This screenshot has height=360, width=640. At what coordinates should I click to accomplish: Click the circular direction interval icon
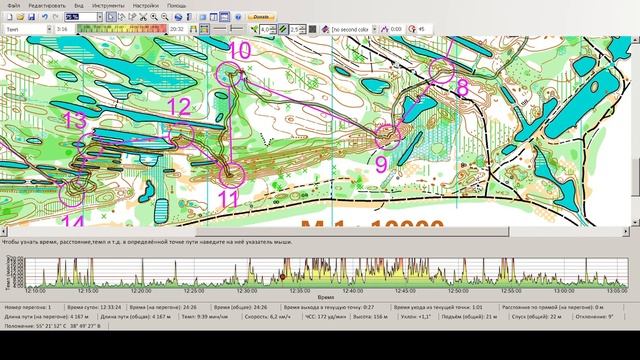pyautogui.click(x=412, y=29)
